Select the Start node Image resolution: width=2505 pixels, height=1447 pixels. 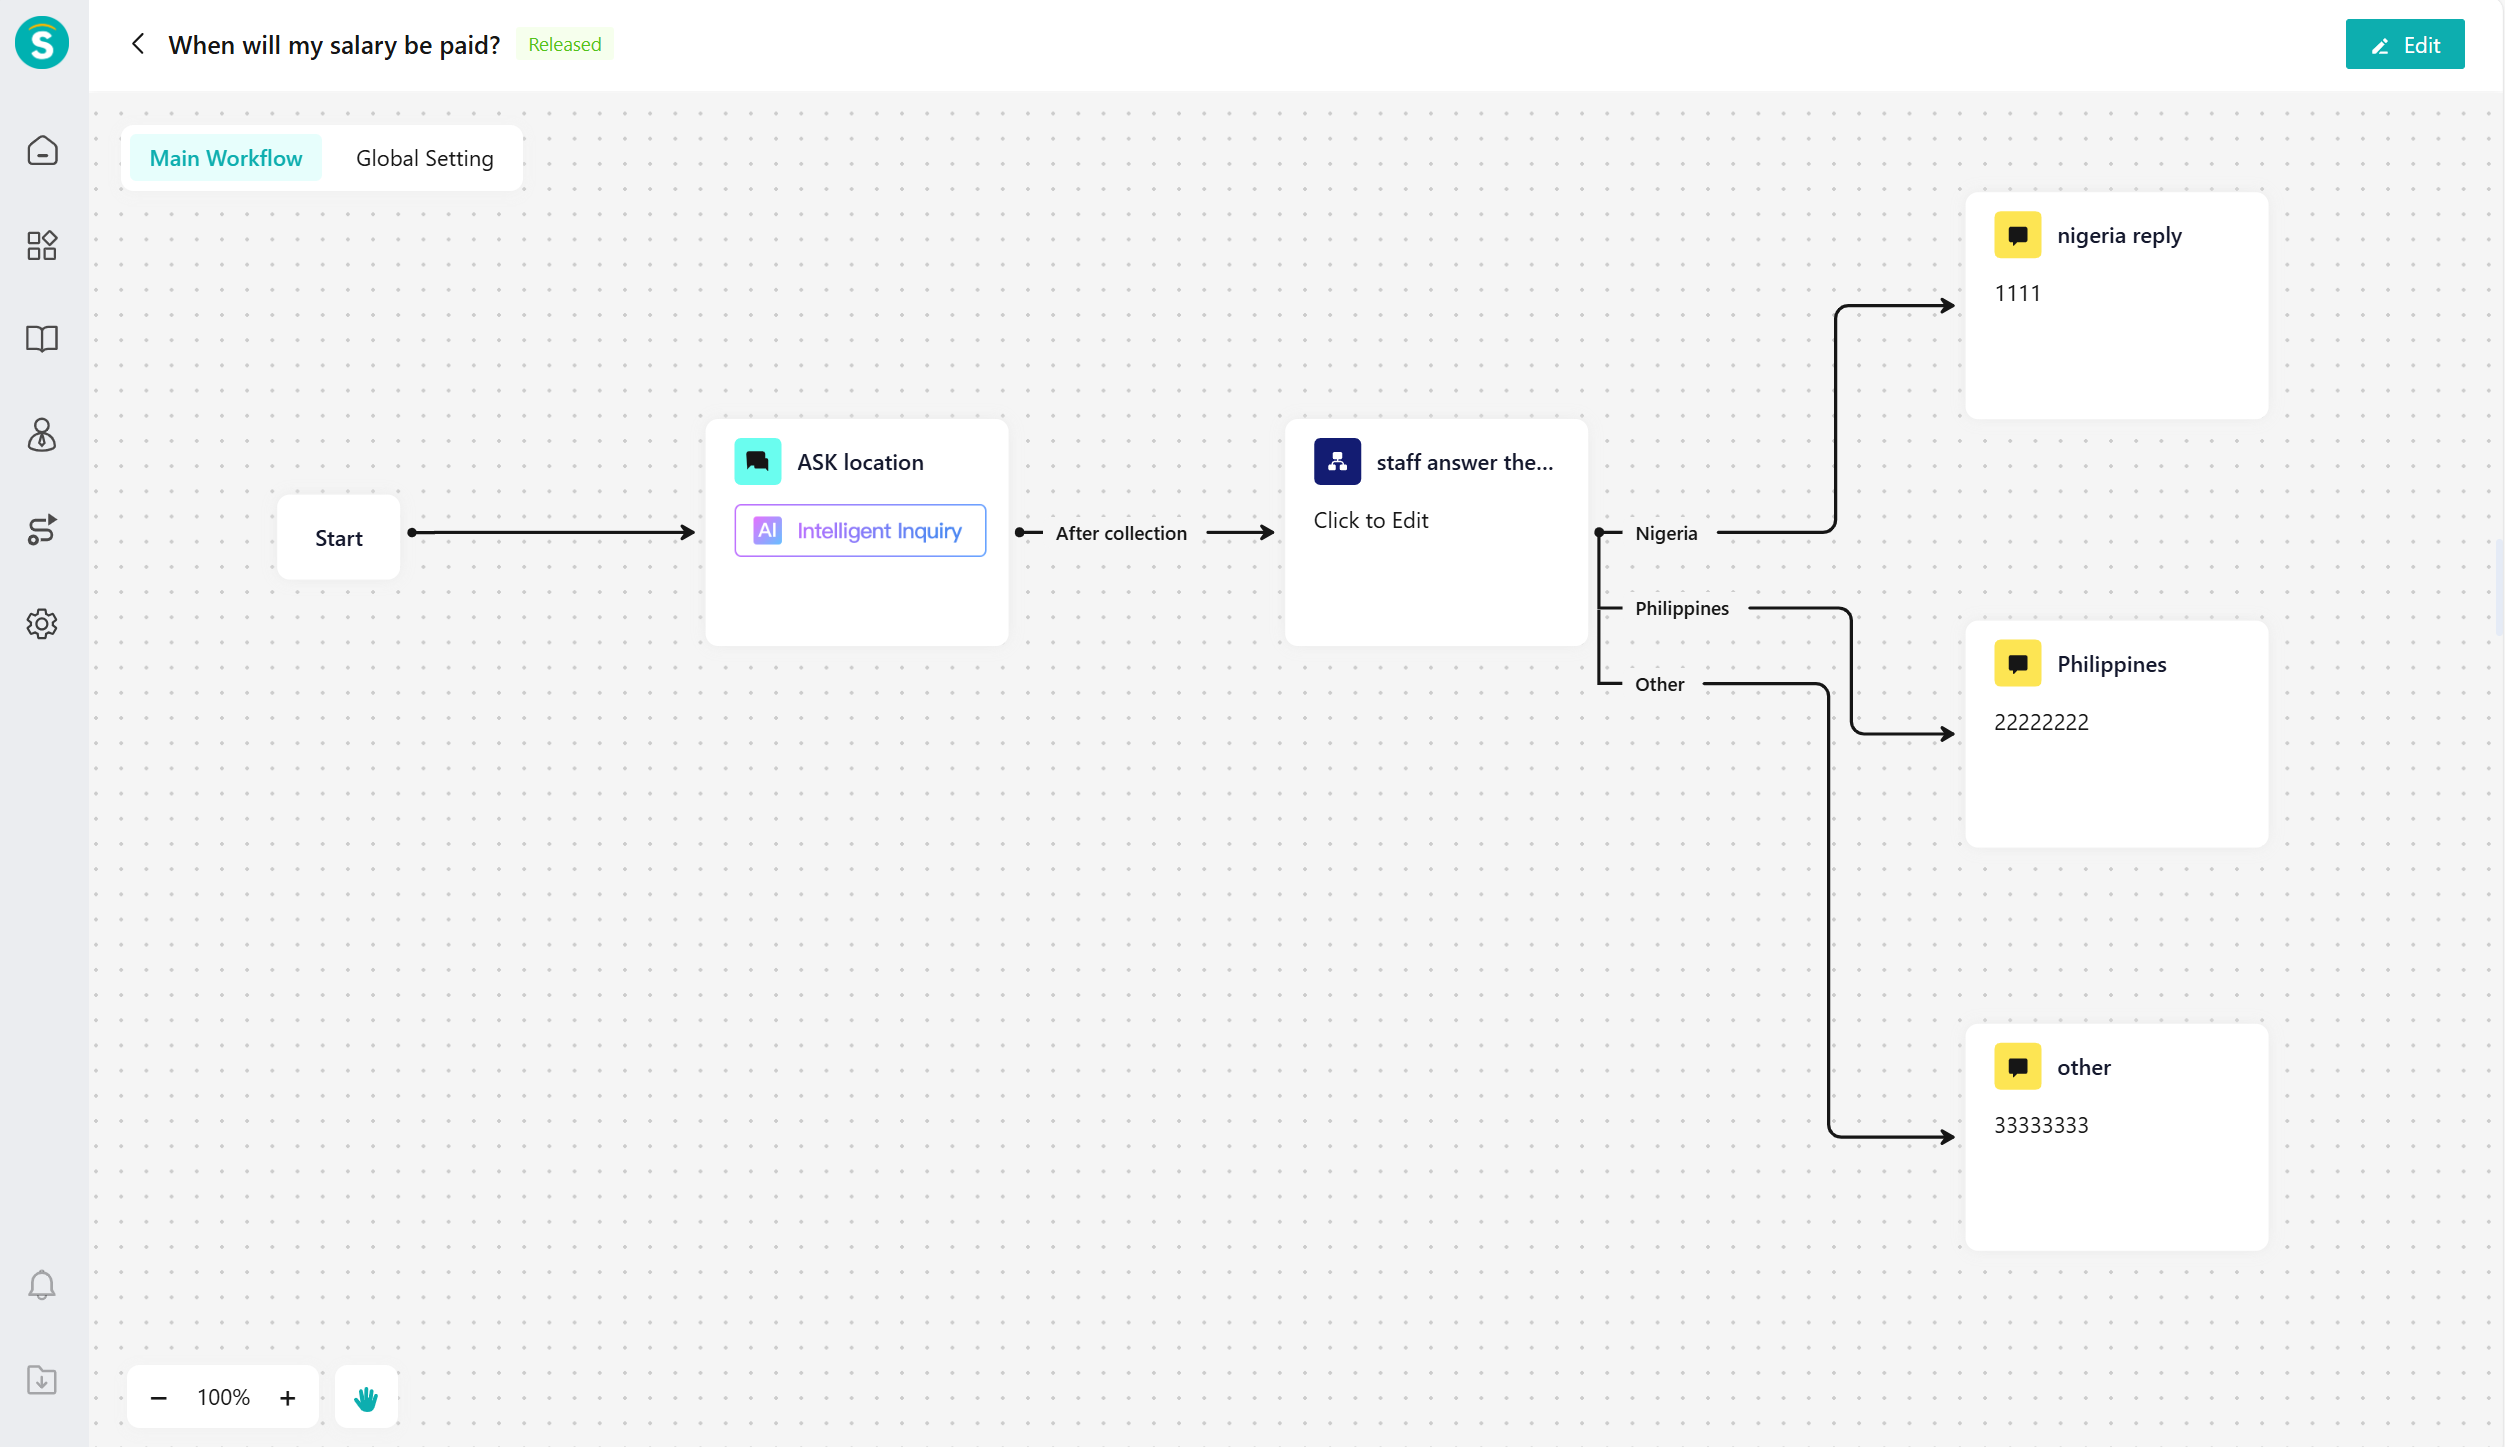[x=339, y=537]
